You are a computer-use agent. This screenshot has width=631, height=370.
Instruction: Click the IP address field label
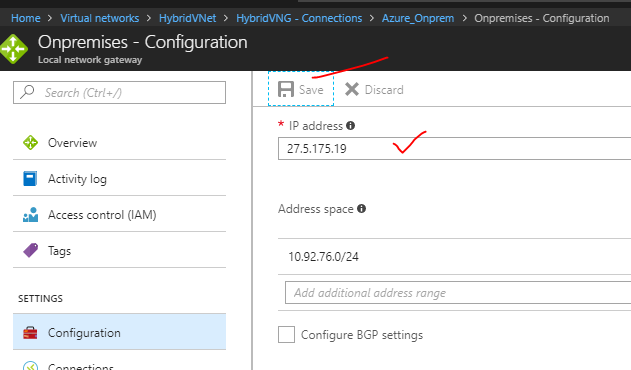point(316,126)
